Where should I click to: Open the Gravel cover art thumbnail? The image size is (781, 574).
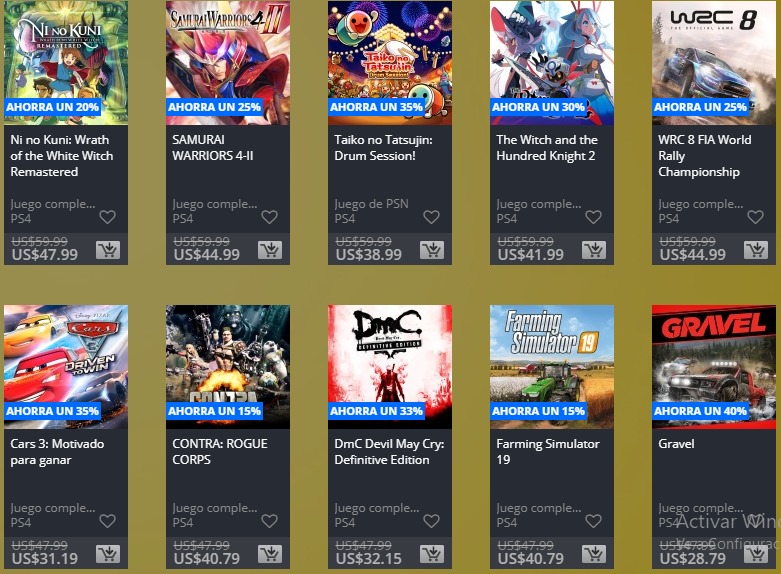pos(714,367)
